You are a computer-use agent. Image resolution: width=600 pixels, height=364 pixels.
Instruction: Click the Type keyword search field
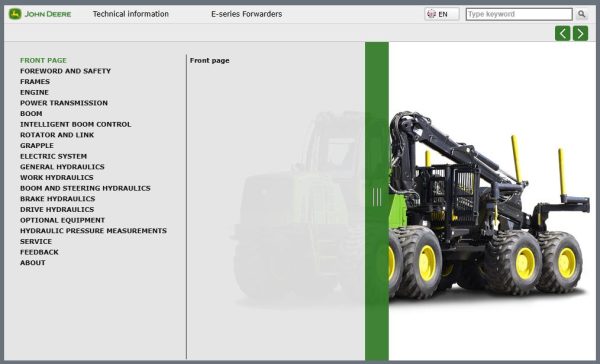519,14
